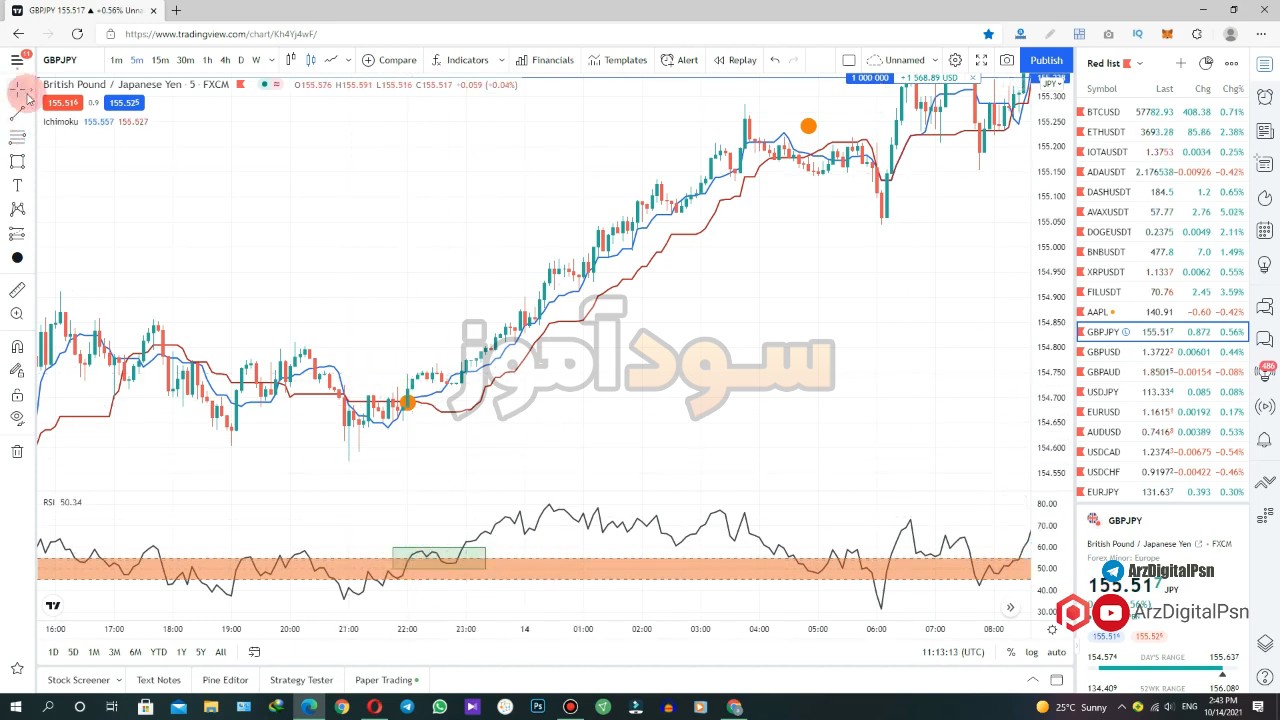Click the browser address bar
1280x720 pixels.
coord(540,34)
